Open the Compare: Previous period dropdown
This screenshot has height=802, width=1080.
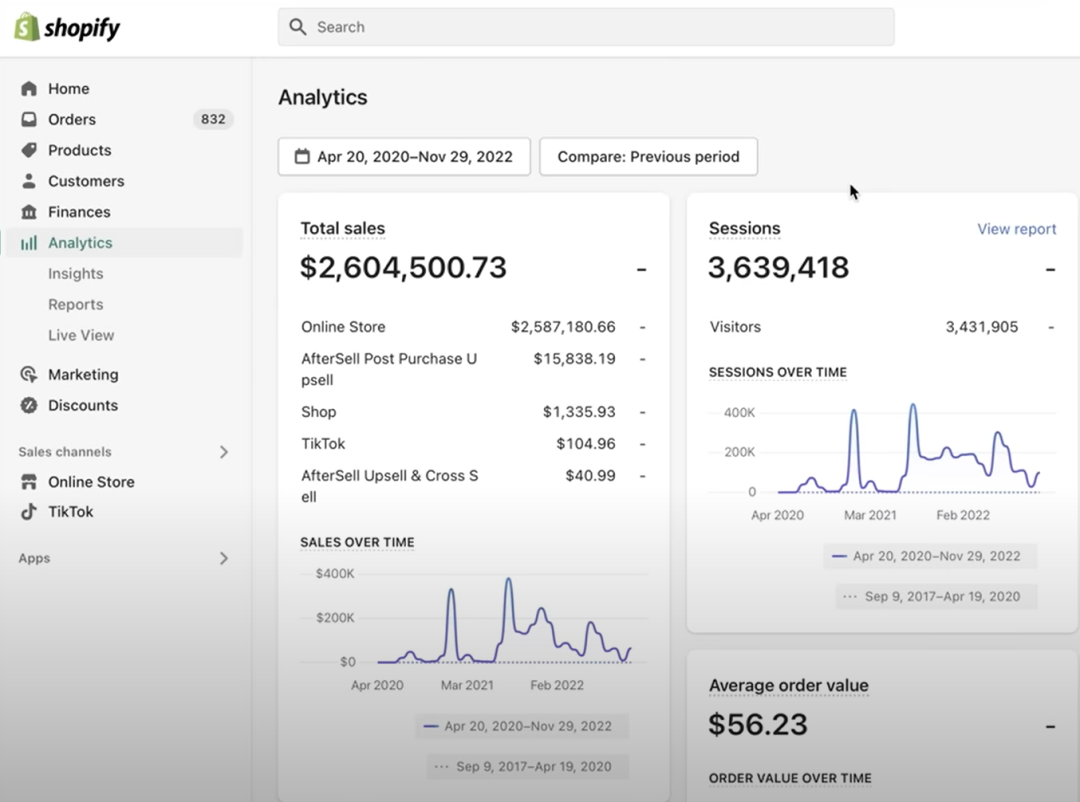coord(648,157)
